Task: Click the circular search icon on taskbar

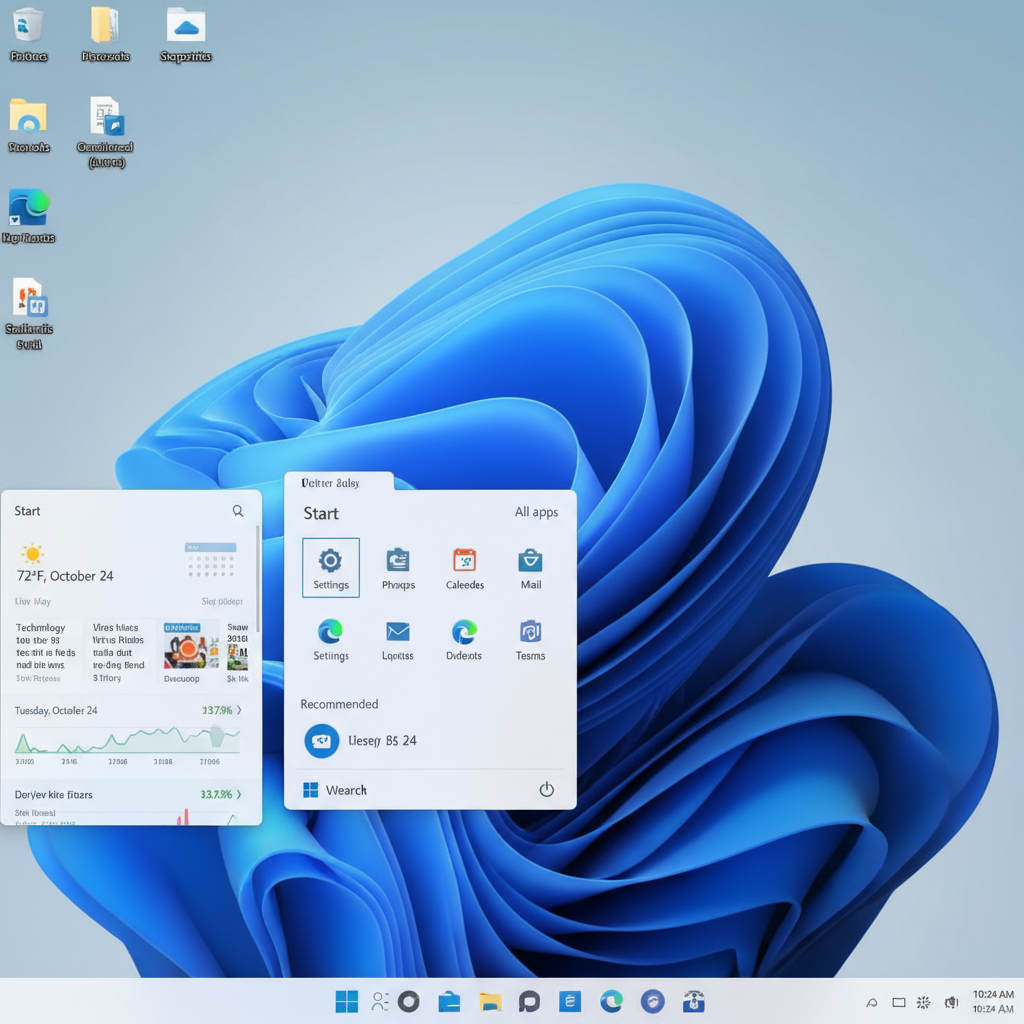Action: pos(409,1001)
